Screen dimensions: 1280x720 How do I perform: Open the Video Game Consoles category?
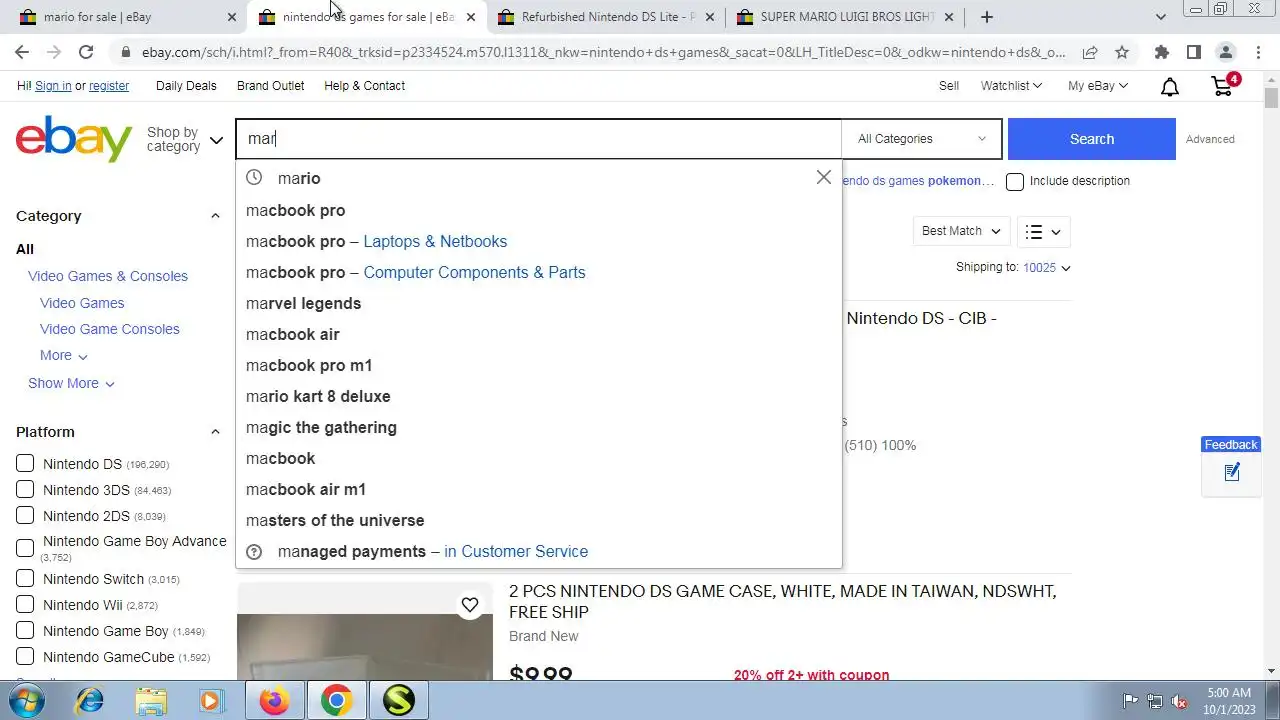(x=110, y=329)
